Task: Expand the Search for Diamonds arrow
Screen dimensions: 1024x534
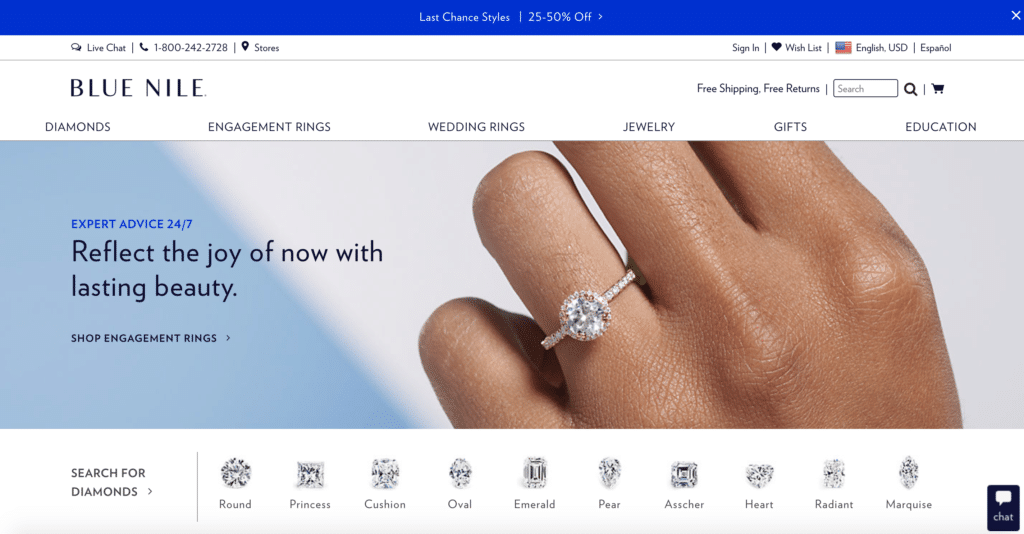Action: tap(150, 492)
